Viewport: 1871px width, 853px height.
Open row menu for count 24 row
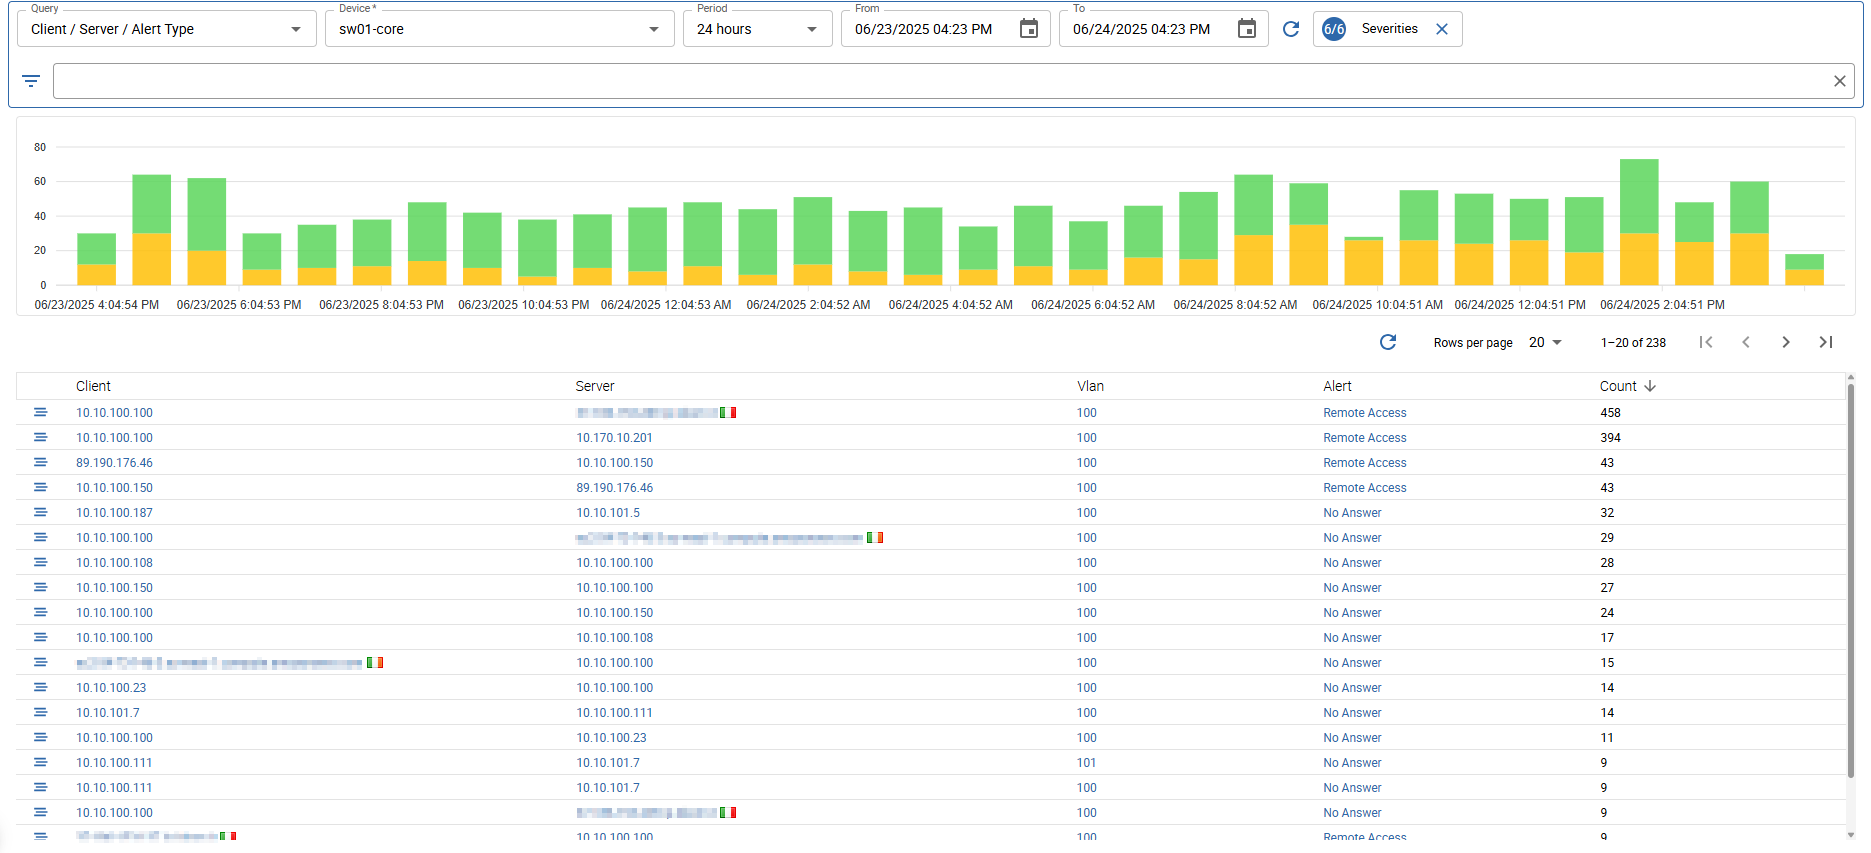(x=40, y=612)
